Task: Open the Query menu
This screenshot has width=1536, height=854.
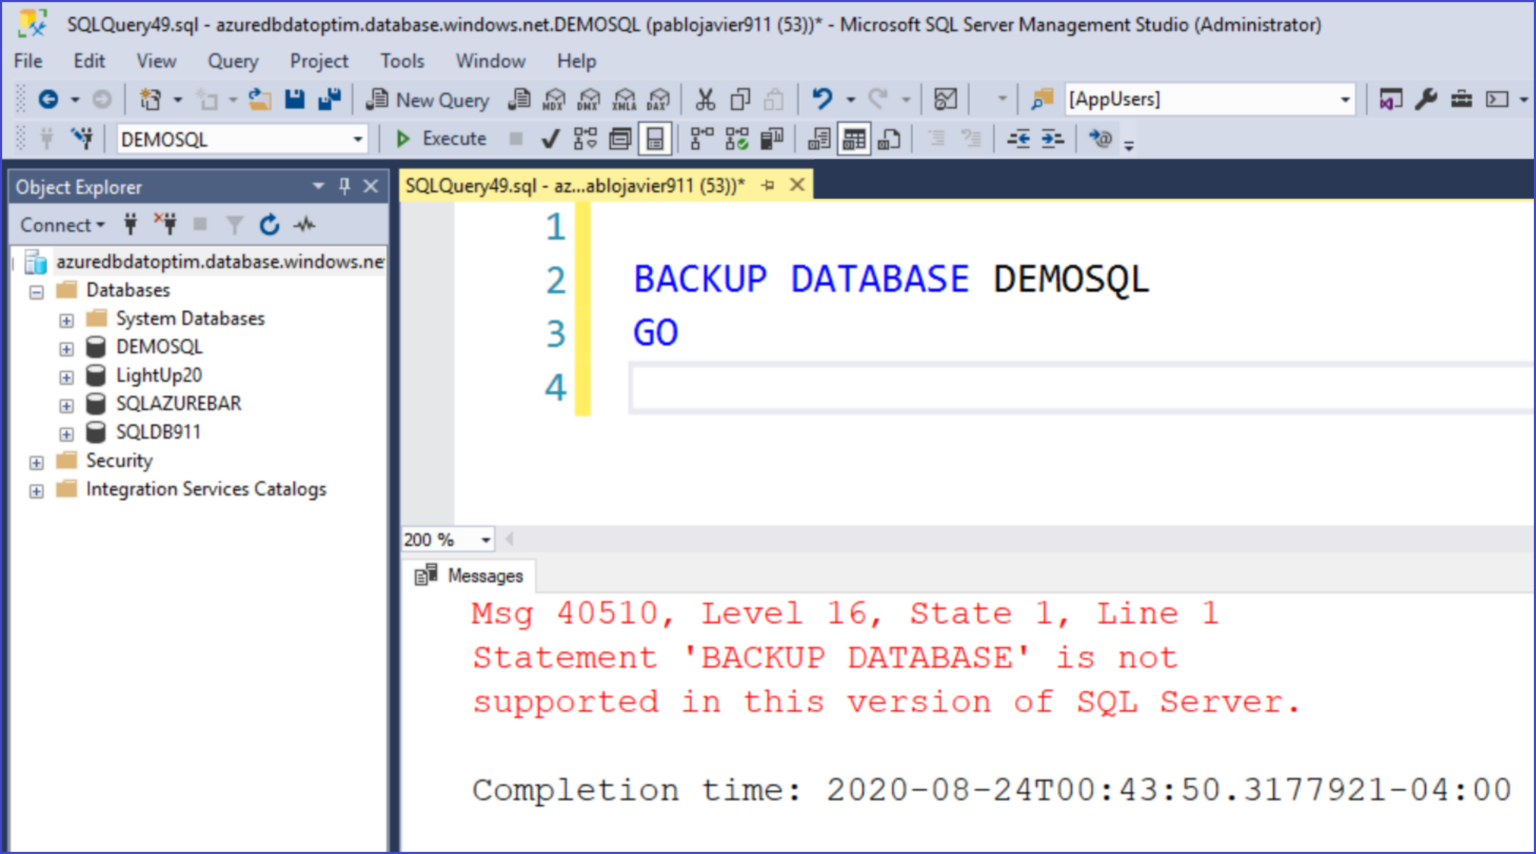Action: [232, 61]
